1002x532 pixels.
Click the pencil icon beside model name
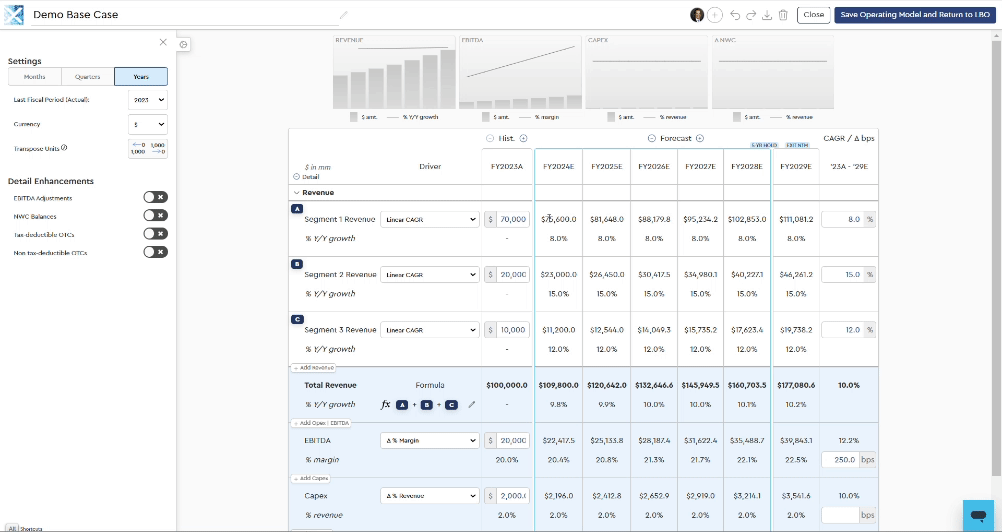pos(344,15)
